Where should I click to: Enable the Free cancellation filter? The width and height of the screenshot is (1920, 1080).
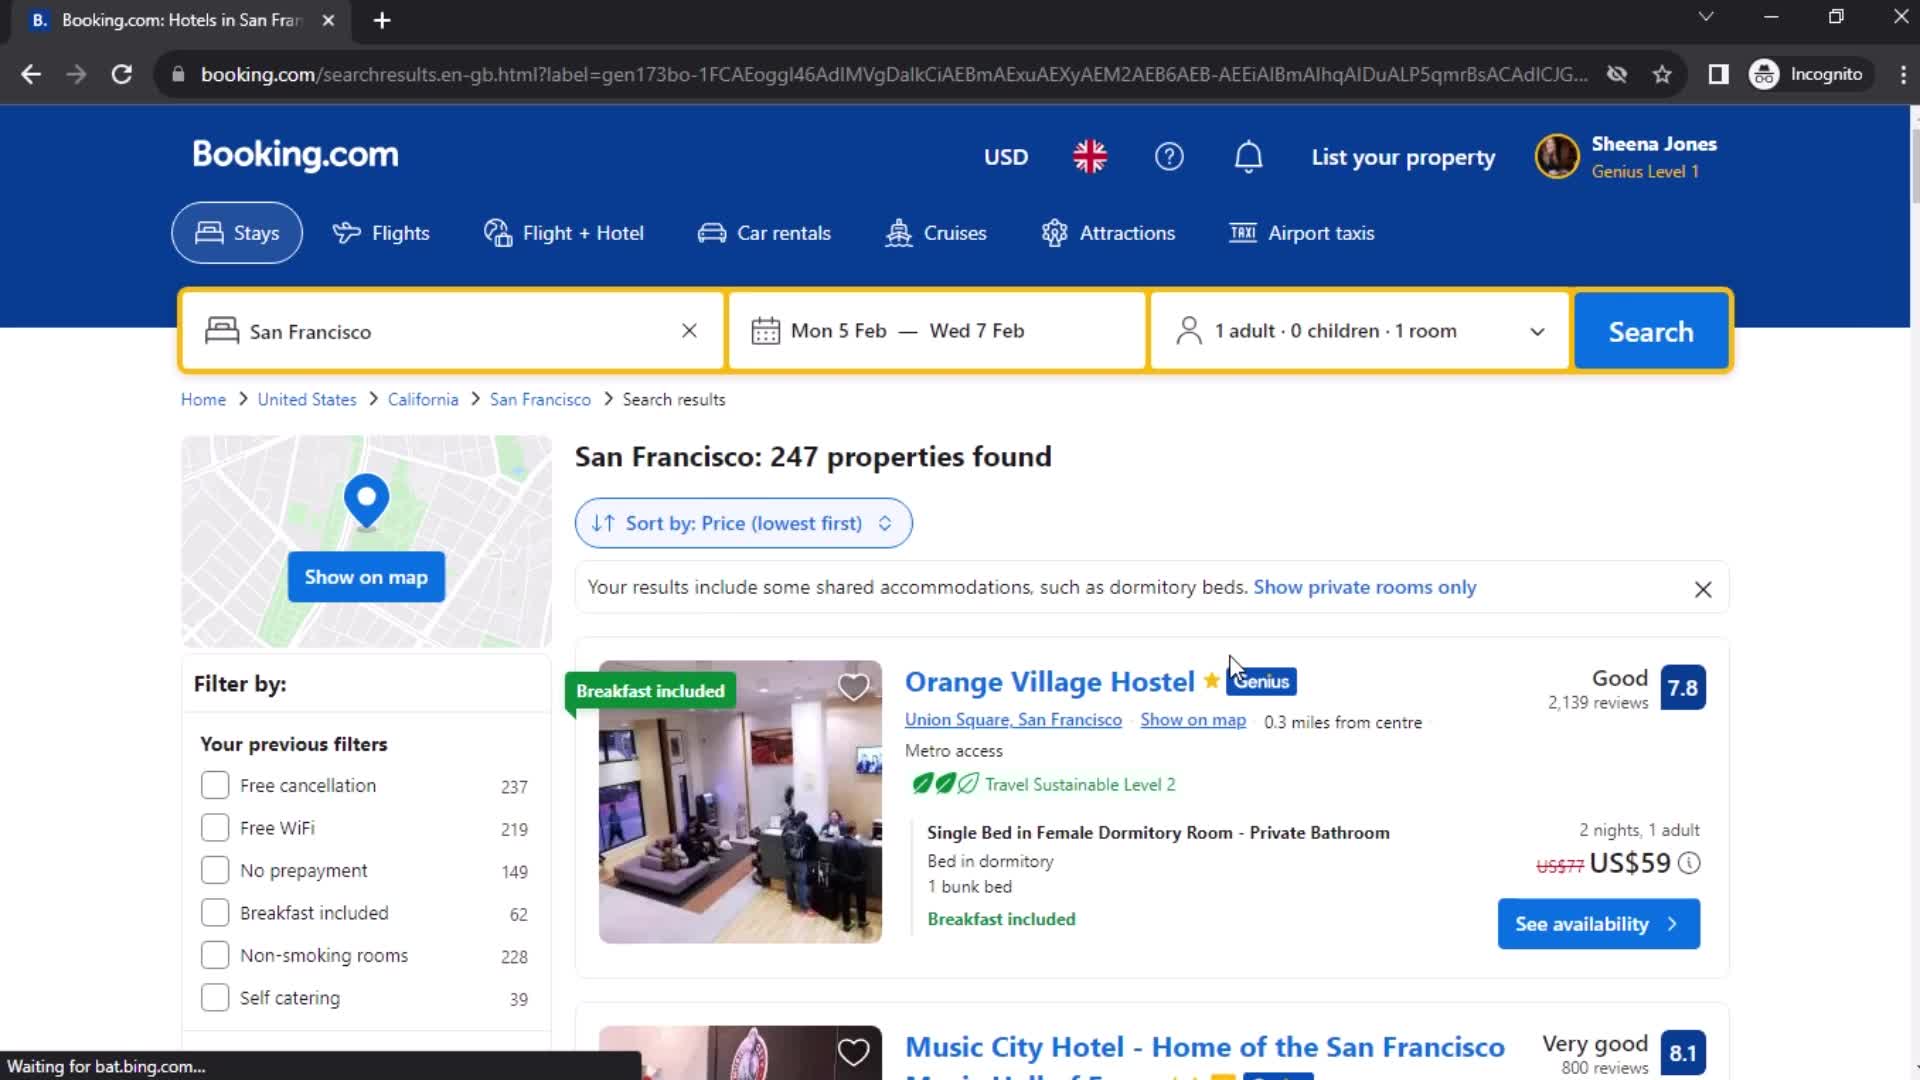click(215, 785)
